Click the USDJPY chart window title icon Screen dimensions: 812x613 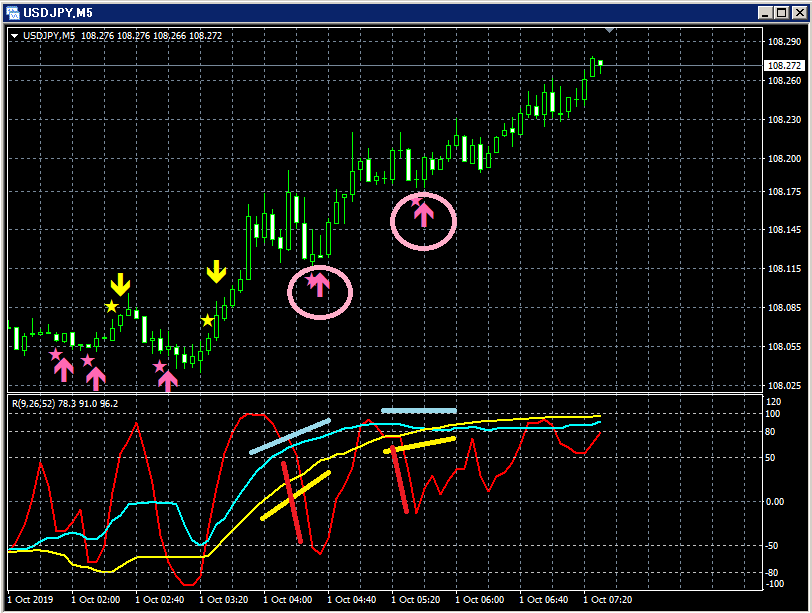click(x=12, y=12)
